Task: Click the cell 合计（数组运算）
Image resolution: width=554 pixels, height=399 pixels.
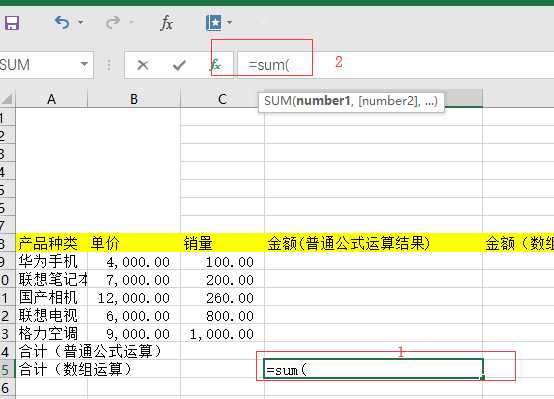Action: point(75,369)
